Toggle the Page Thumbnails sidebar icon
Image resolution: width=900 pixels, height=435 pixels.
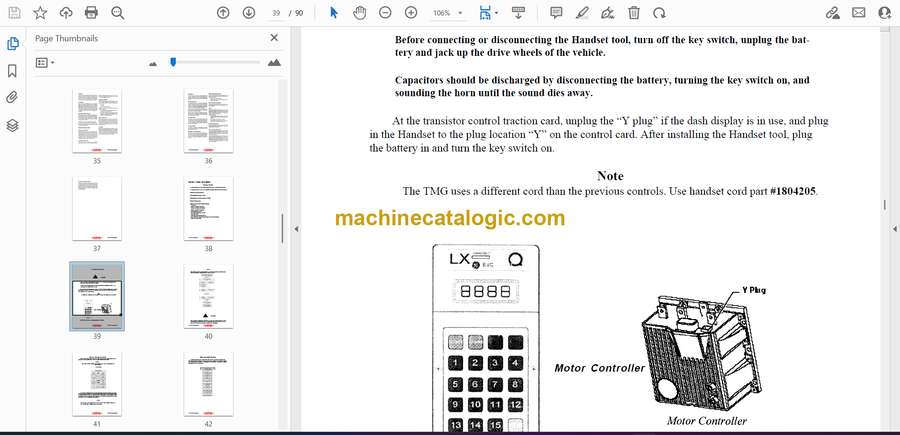[x=13, y=44]
